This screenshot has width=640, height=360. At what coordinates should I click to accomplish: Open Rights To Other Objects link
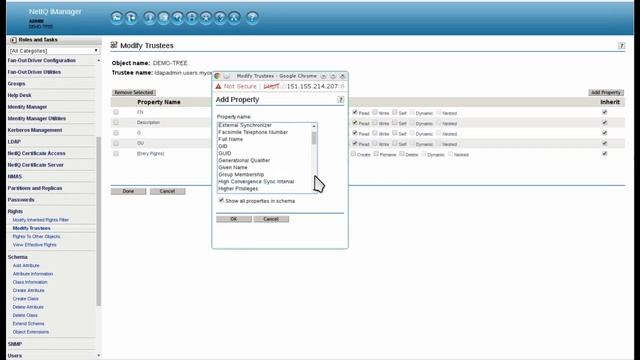(x=36, y=237)
